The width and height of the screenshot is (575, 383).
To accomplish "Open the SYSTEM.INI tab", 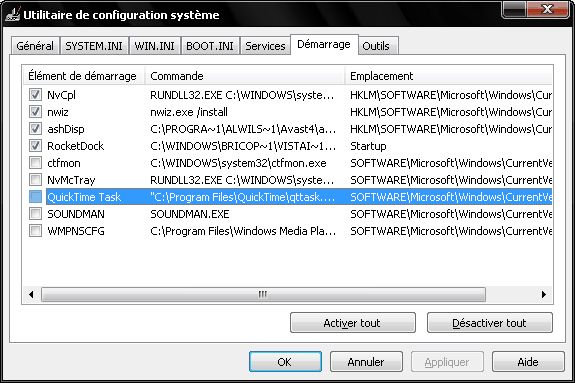I will pos(94,46).
